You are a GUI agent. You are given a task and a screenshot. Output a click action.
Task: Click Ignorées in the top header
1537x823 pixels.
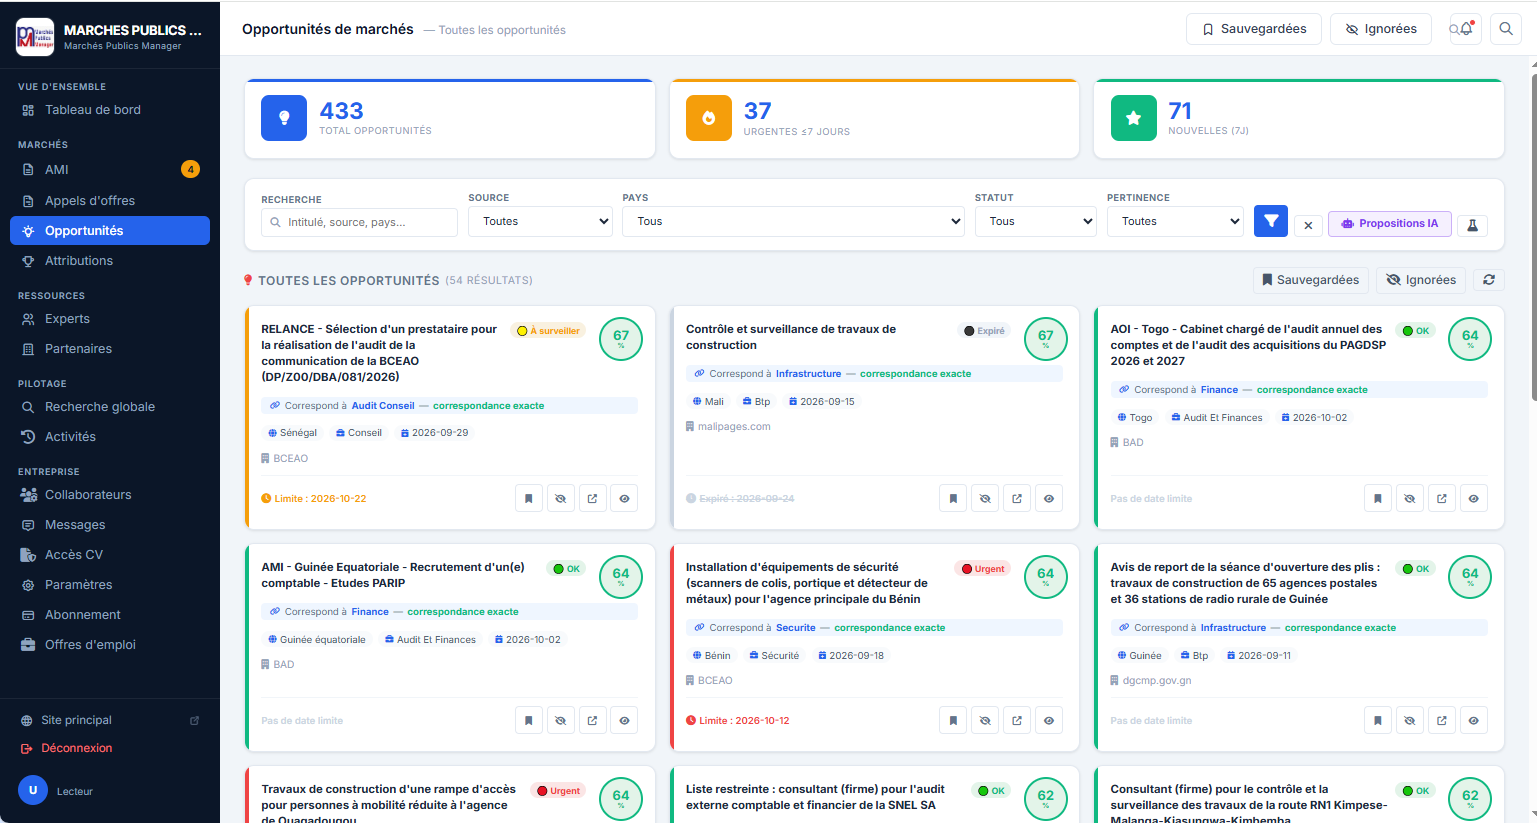[1381, 29]
